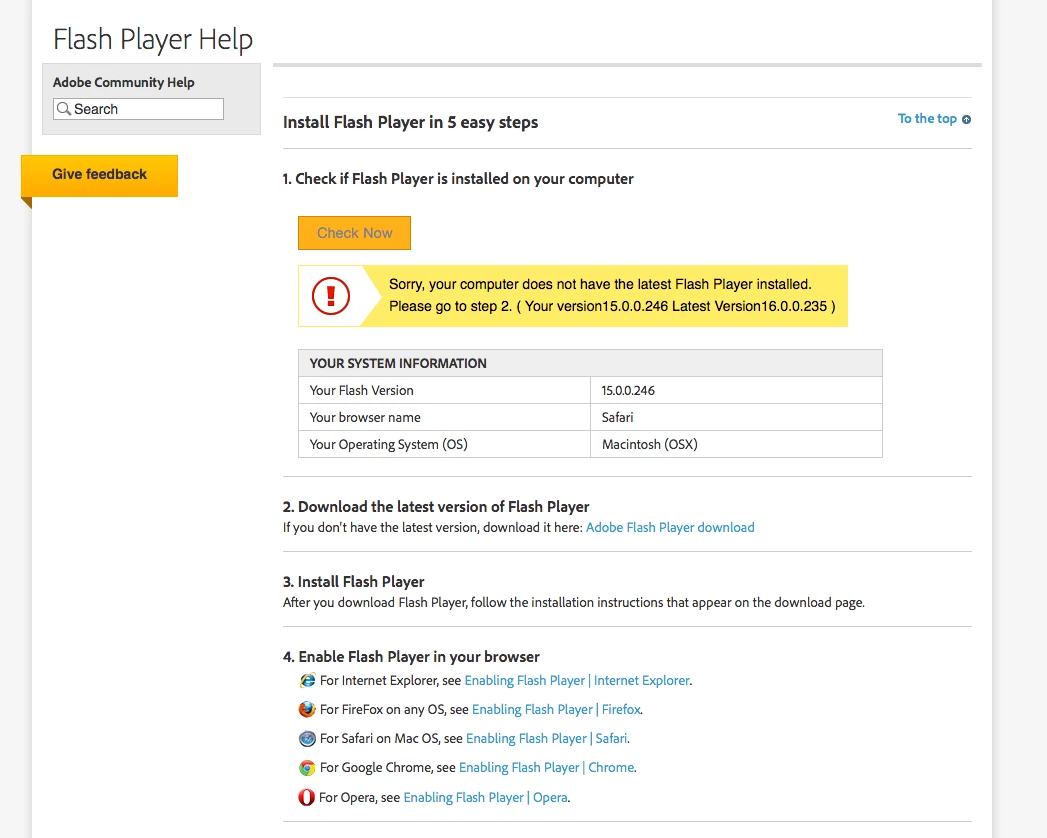Viewport: 1047px width, 838px height.
Task: Click the Adobe Community Help label
Action: pyautogui.click(x=124, y=82)
